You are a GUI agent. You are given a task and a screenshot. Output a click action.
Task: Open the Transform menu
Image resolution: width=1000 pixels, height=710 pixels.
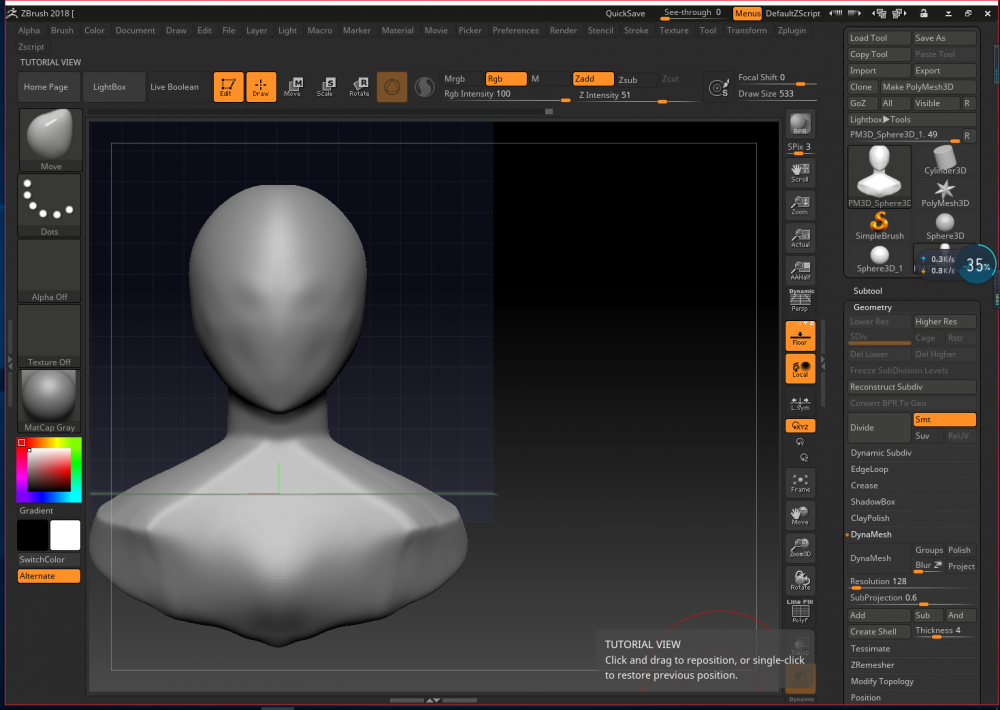747,30
